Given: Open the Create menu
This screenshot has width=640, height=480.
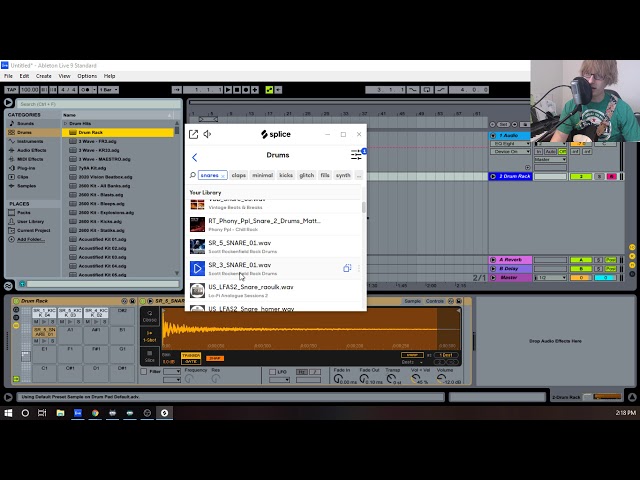Looking at the screenshot, I should pyautogui.click(x=44, y=76).
